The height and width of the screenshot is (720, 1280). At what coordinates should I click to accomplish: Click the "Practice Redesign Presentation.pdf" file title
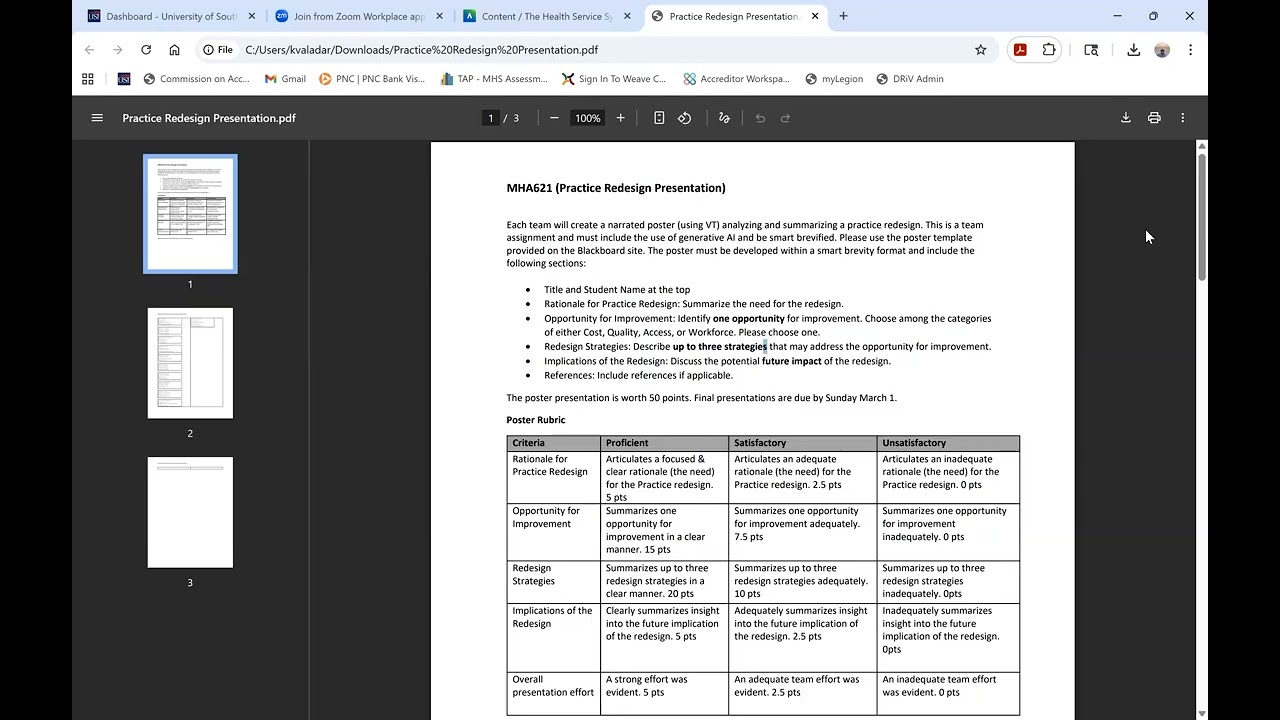209,118
